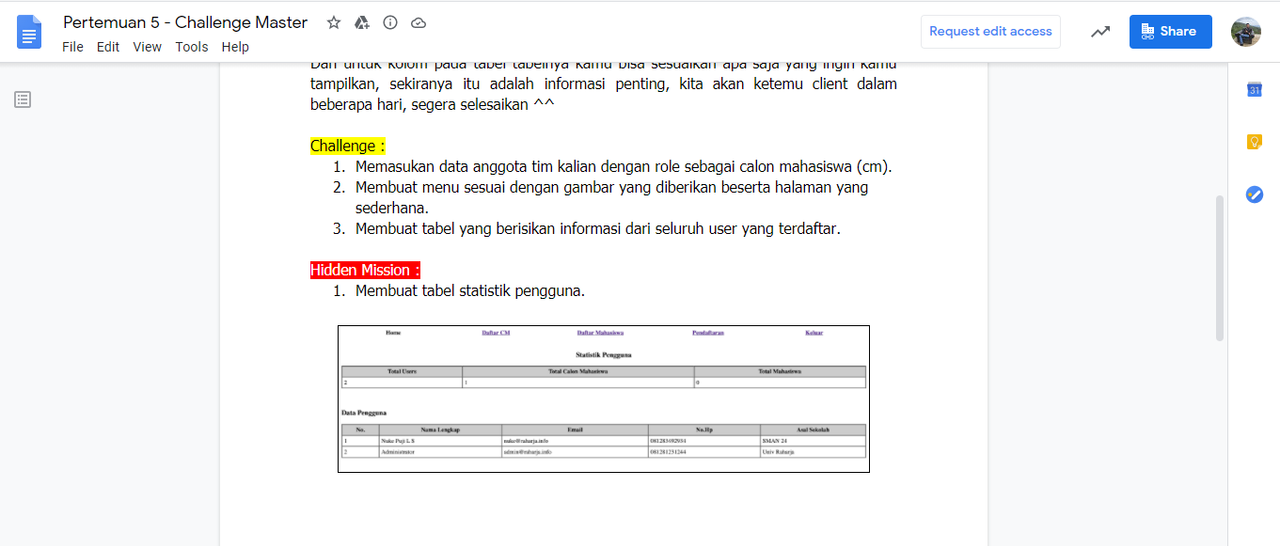Open the File menu
The height and width of the screenshot is (546, 1280).
(73, 47)
